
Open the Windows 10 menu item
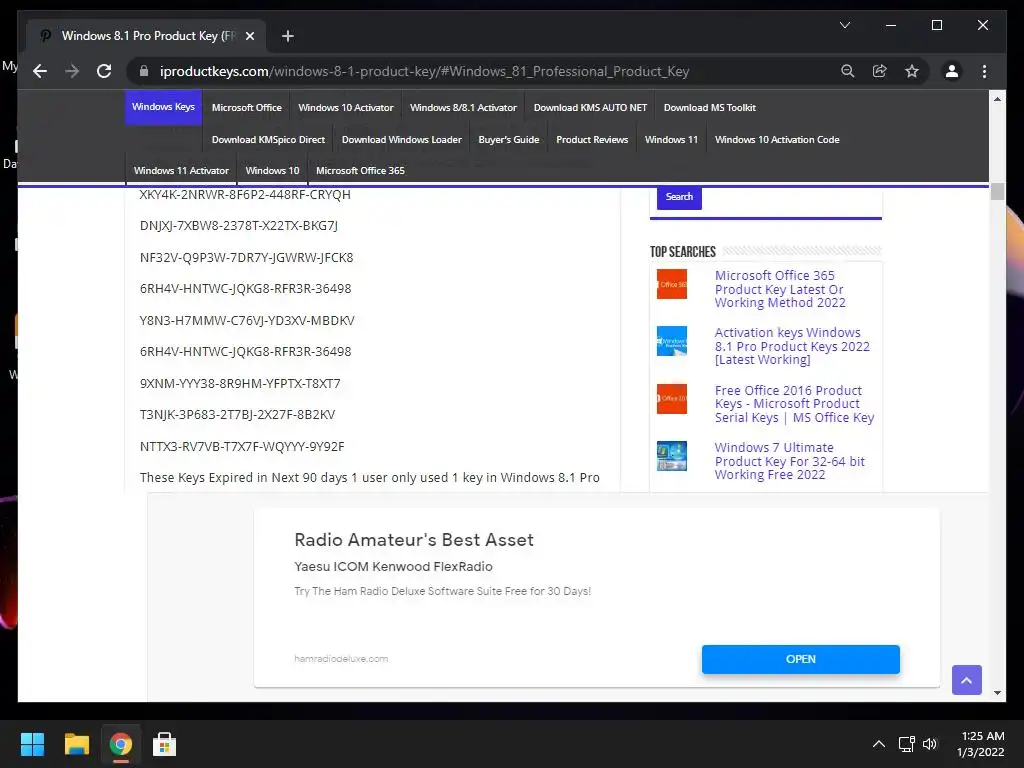(272, 170)
